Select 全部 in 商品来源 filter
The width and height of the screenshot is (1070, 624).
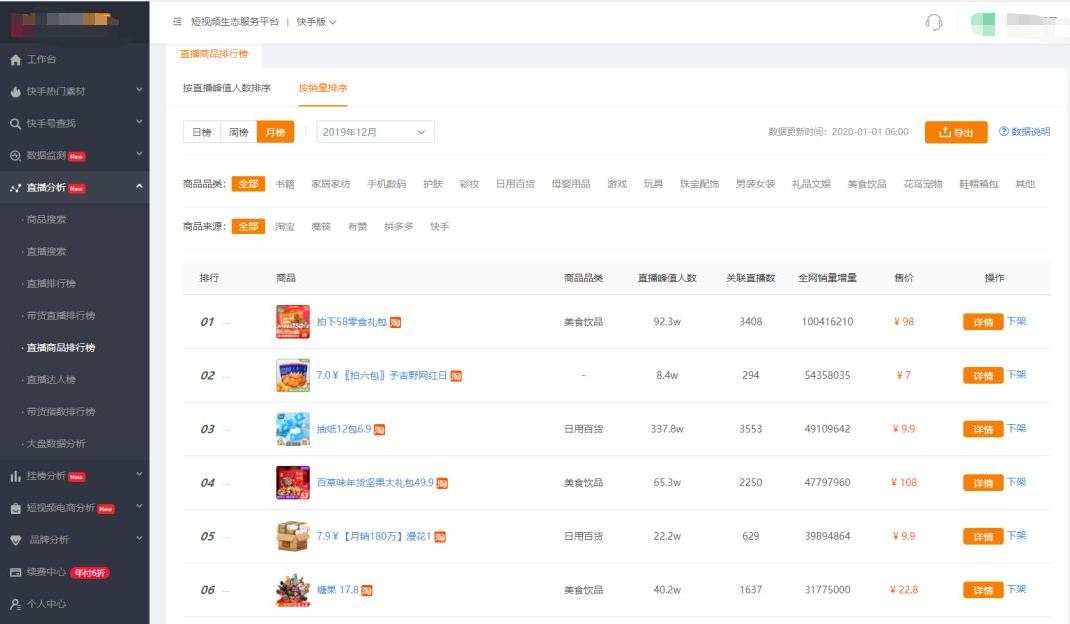[248, 226]
